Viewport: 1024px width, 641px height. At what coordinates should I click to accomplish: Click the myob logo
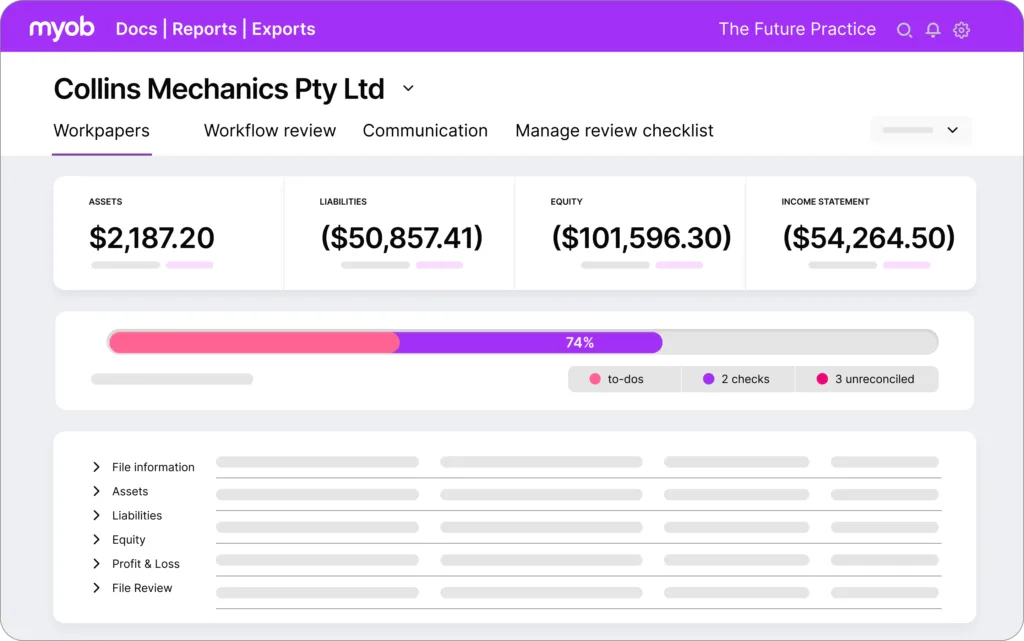coord(62,28)
